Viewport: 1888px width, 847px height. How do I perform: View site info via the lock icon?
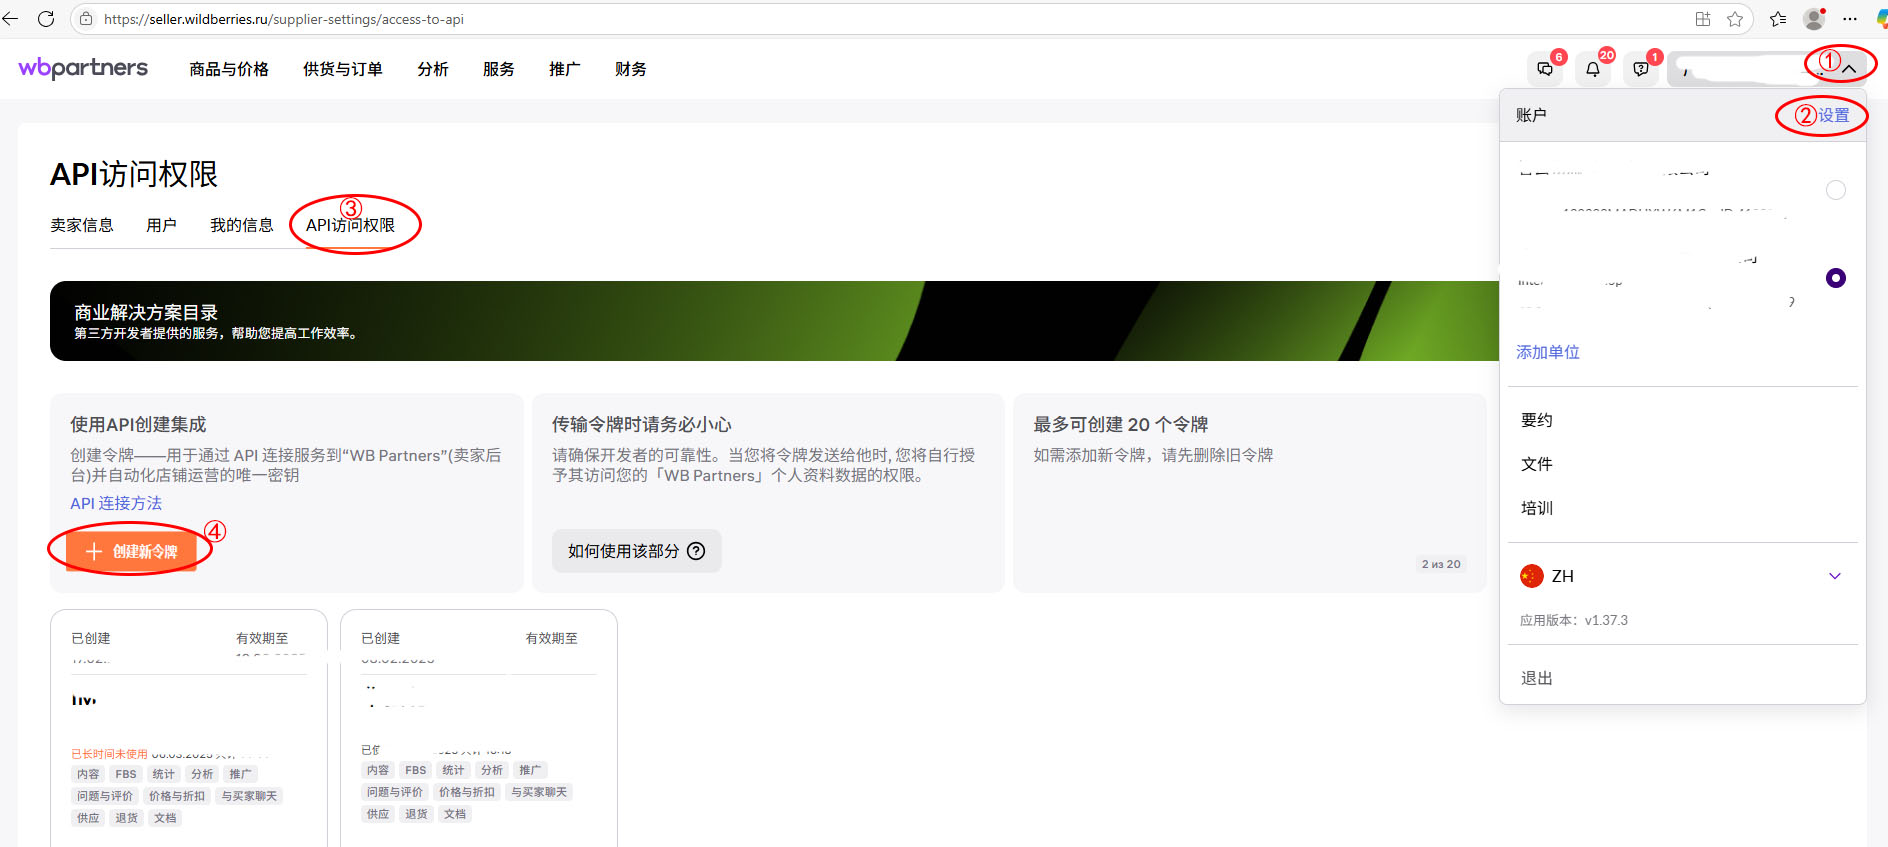coord(86,19)
